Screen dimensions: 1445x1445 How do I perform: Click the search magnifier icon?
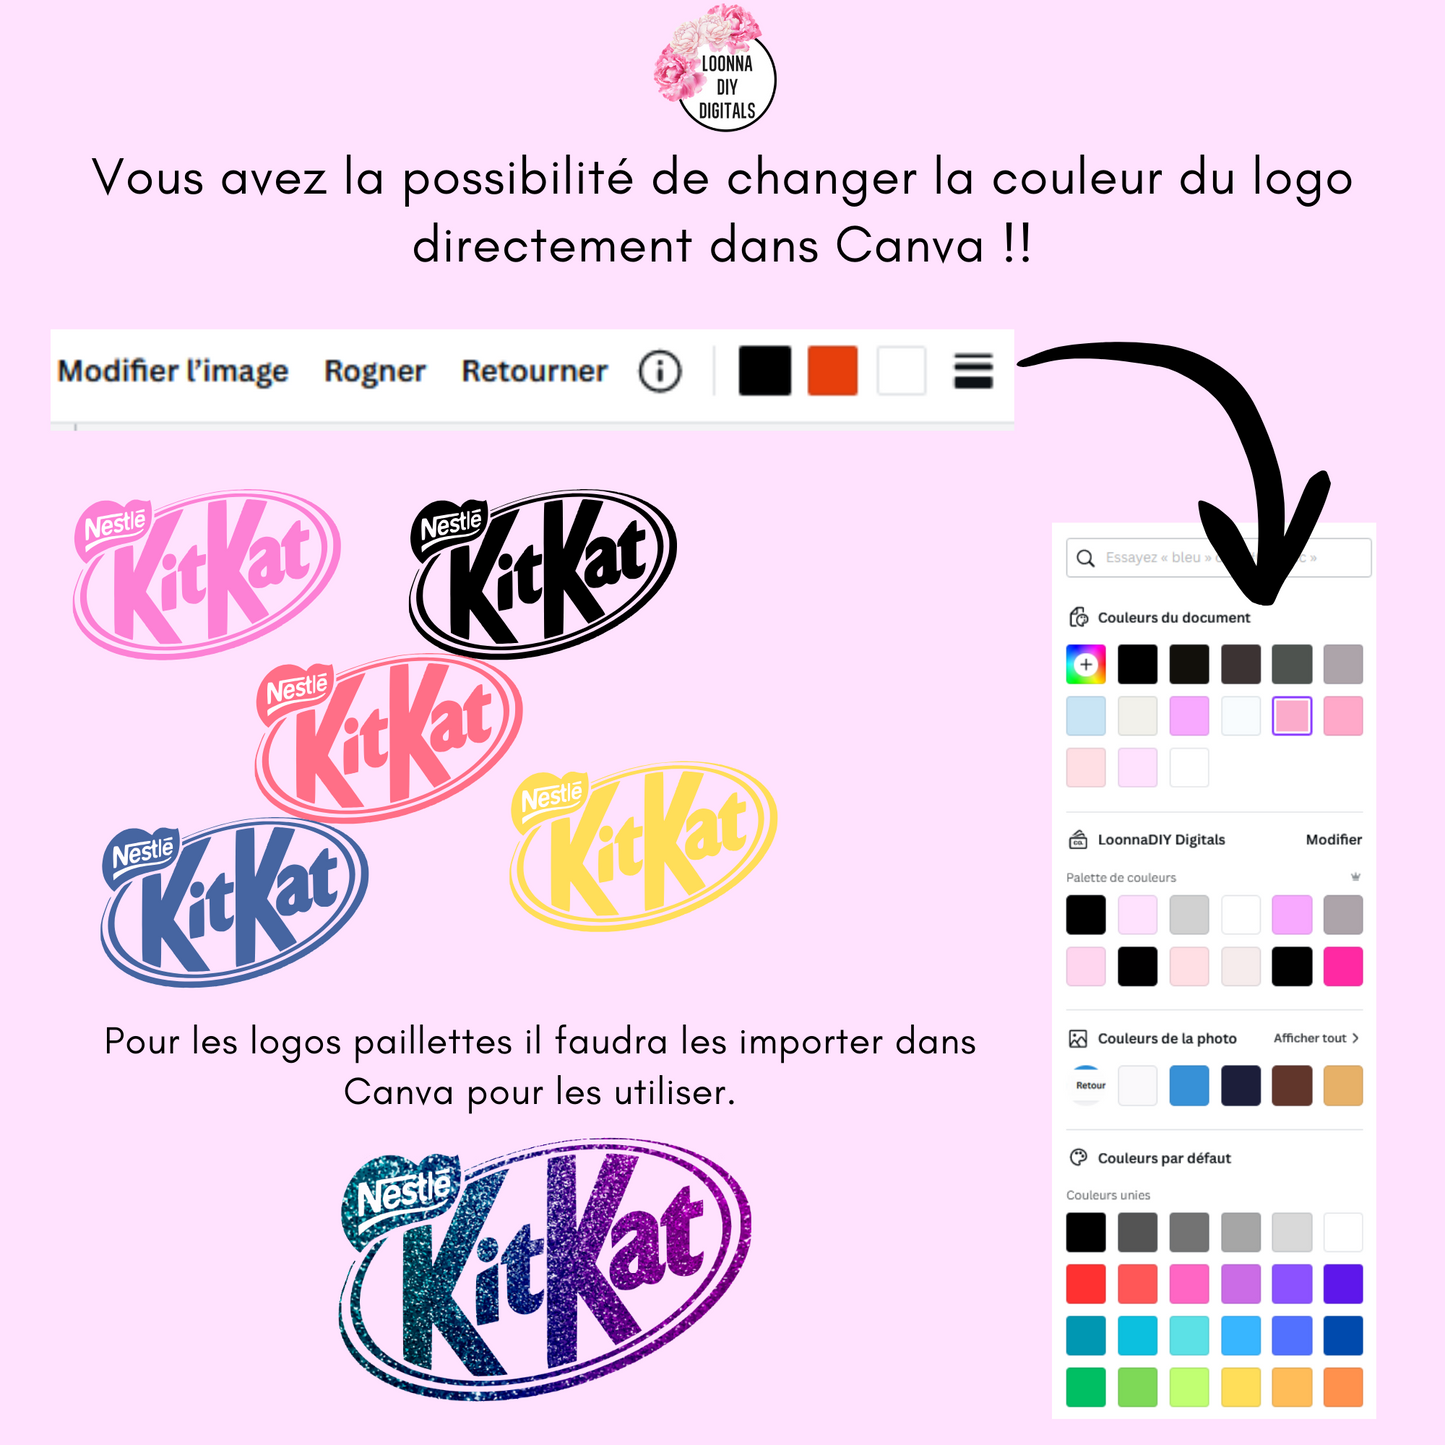[1085, 558]
